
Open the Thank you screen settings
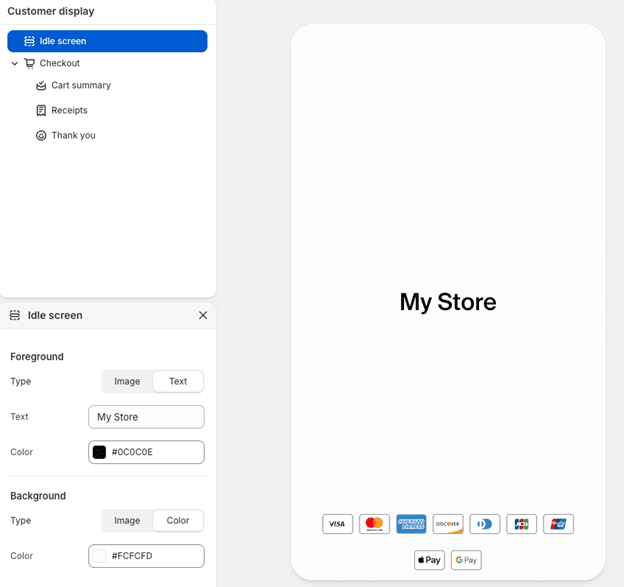(x=73, y=135)
